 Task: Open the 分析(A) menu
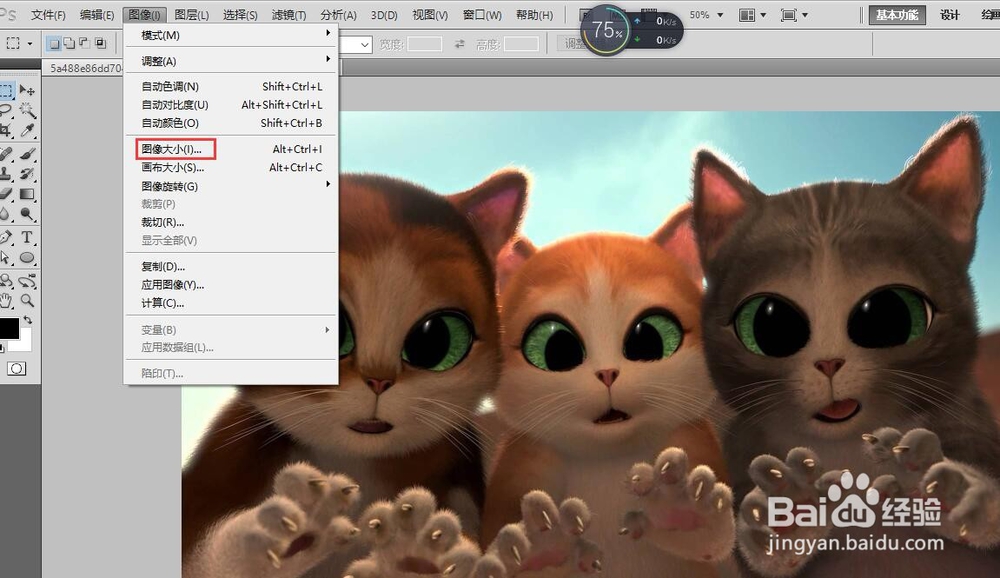(x=338, y=15)
